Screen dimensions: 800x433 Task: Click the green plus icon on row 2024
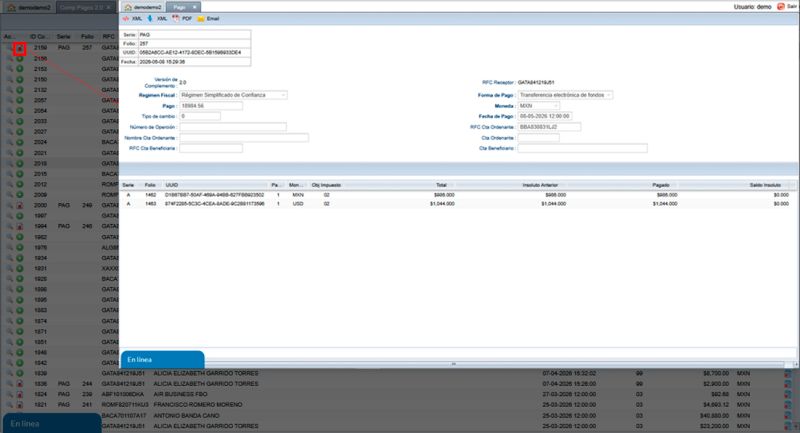point(20,142)
